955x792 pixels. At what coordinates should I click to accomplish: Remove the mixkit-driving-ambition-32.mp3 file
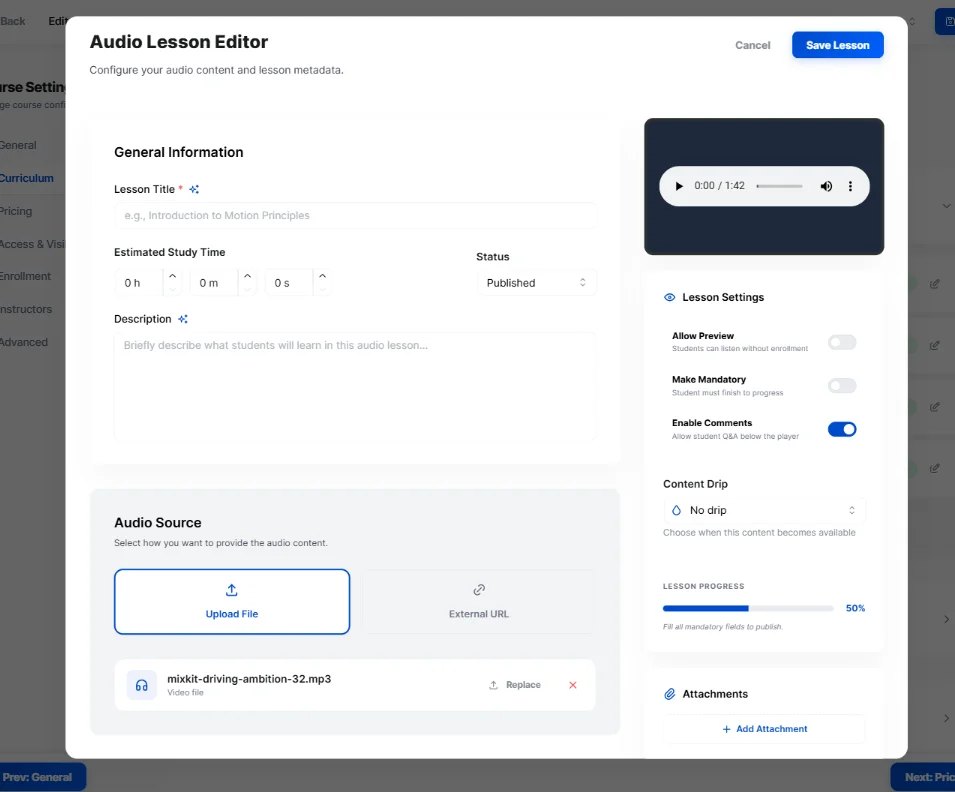point(573,685)
